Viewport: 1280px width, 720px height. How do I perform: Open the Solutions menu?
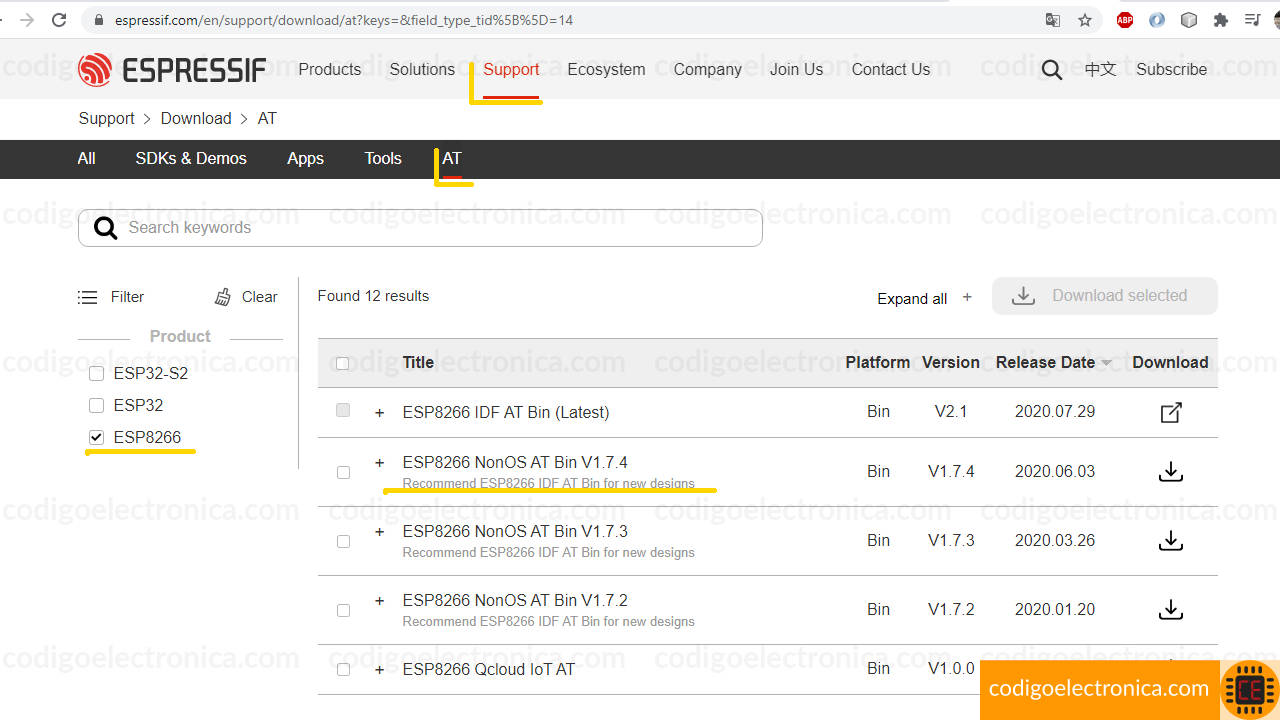[422, 69]
